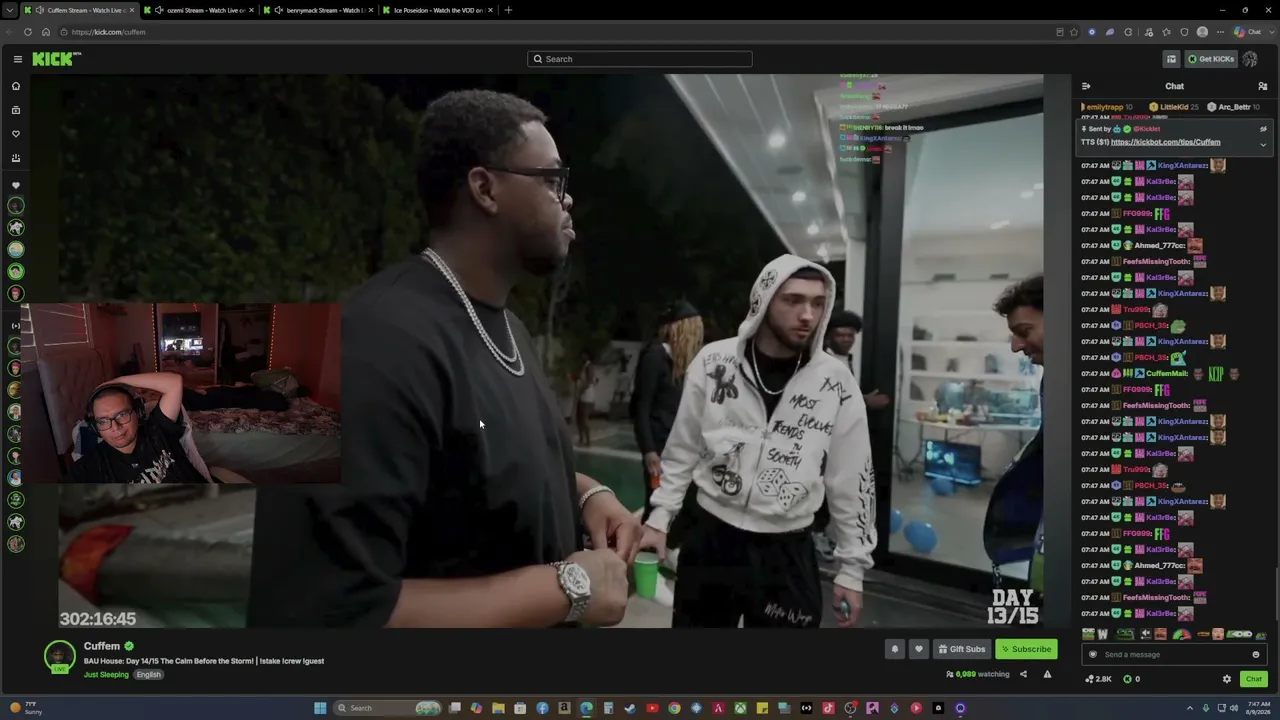The width and height of the screenshot is (1280, 720).
Task: Open Copilot Chat in browser toolbar
Action: 1248,32
